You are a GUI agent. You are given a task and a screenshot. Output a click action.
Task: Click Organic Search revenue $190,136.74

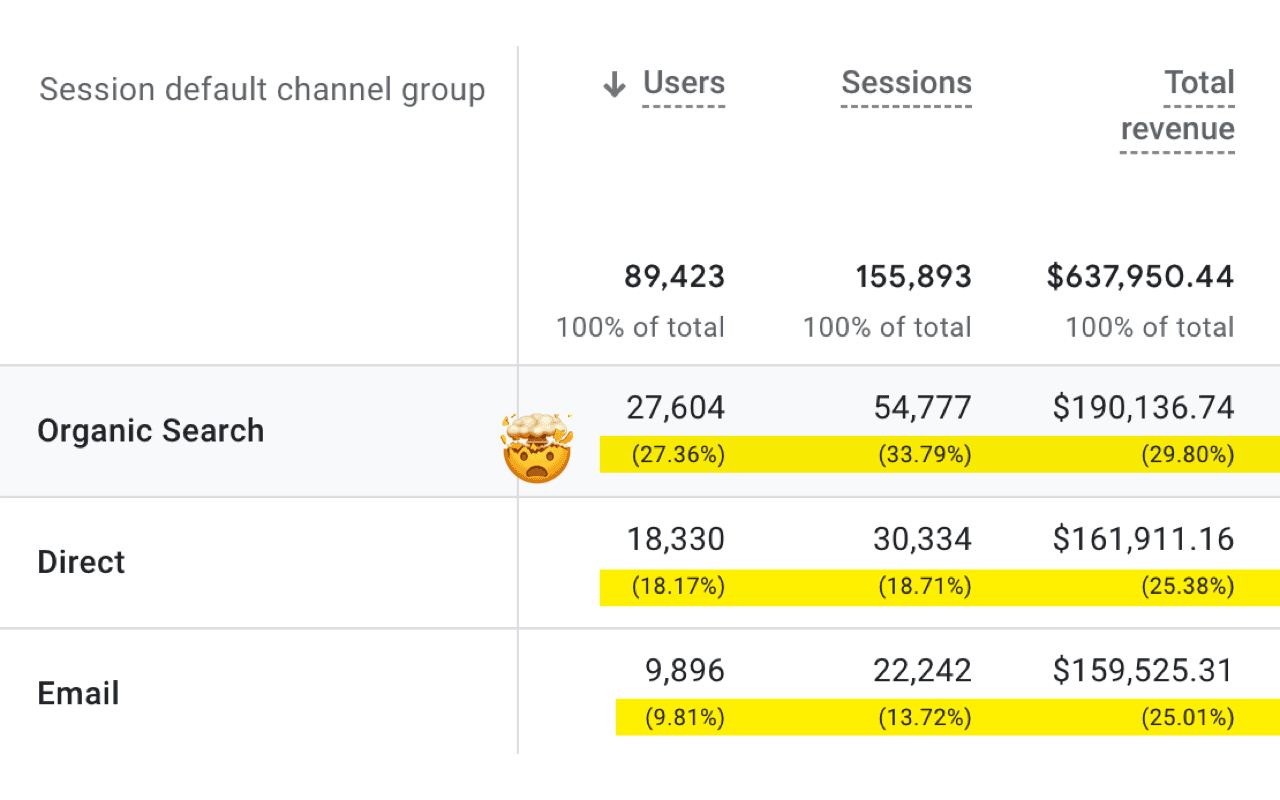tap(1143, 408)
